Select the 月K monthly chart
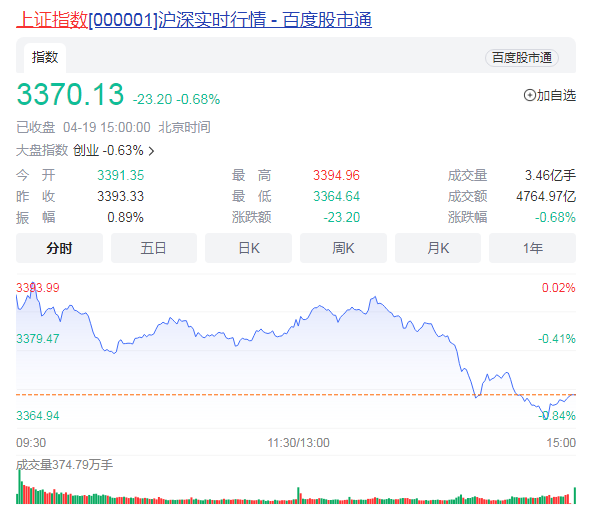607x516 pixels. coord(438,248)
